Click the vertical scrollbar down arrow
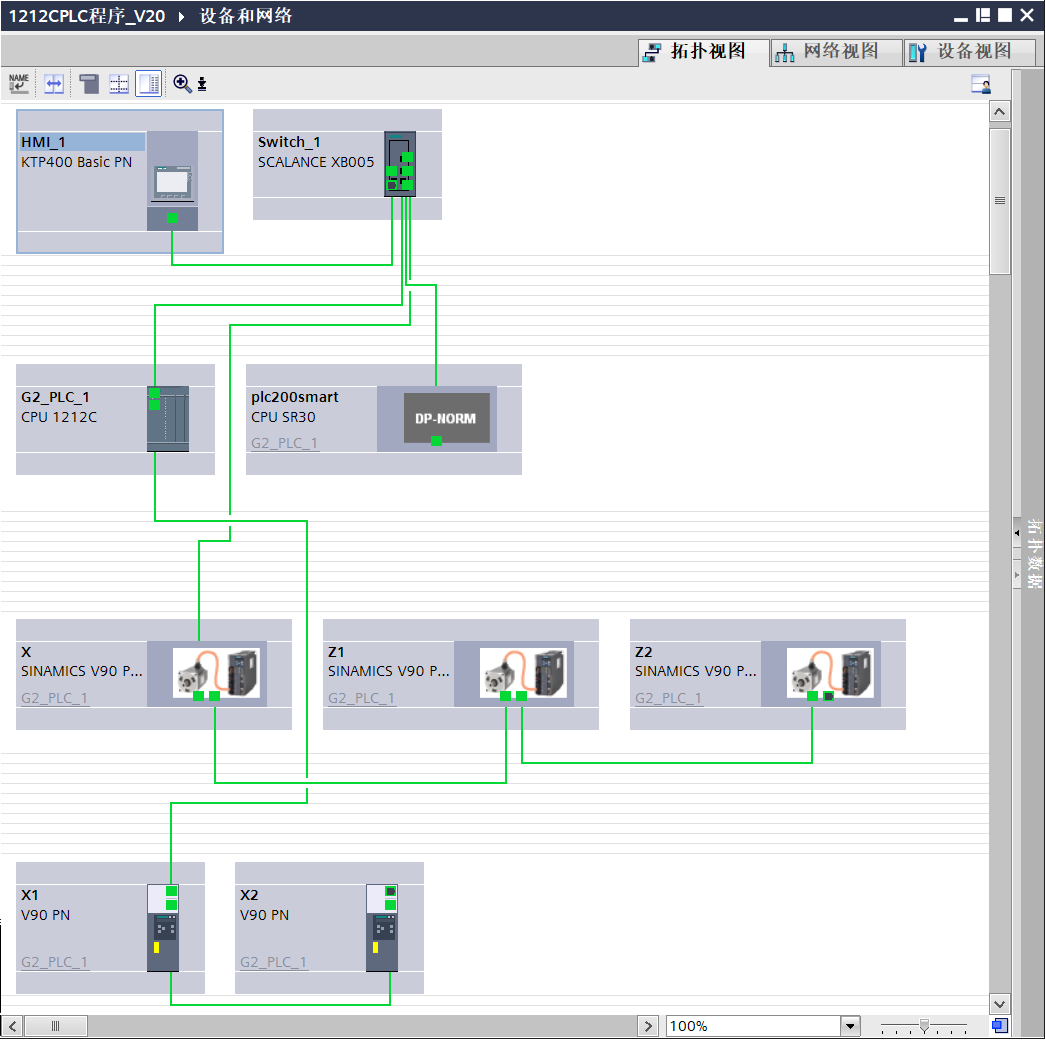The height and width of the screenshot is (1041, 1046). (999, 1003)
